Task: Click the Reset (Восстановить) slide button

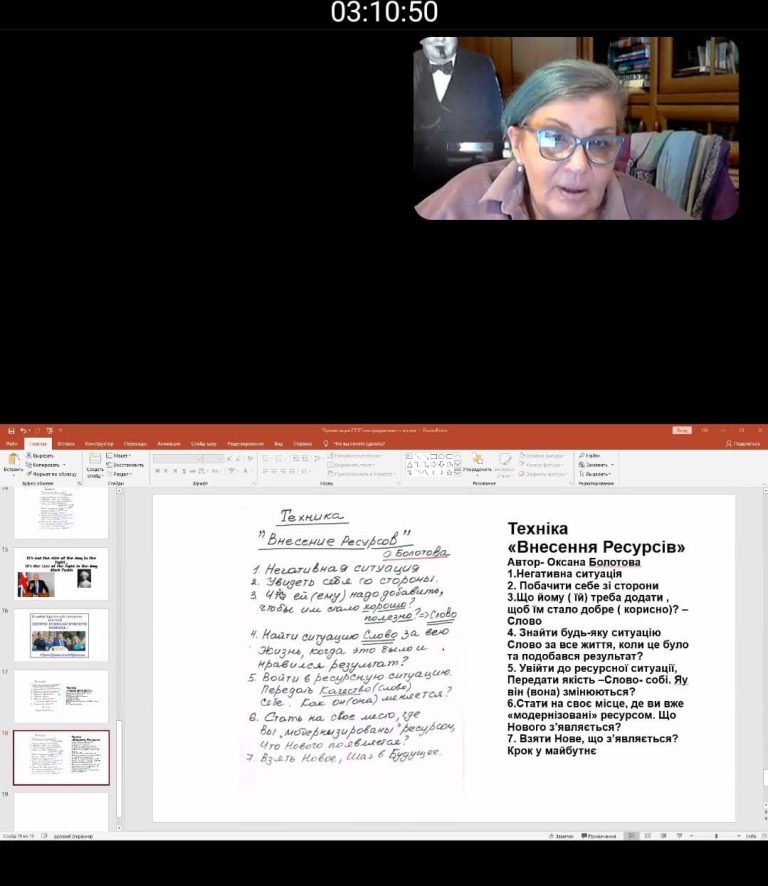Action: 128,465
